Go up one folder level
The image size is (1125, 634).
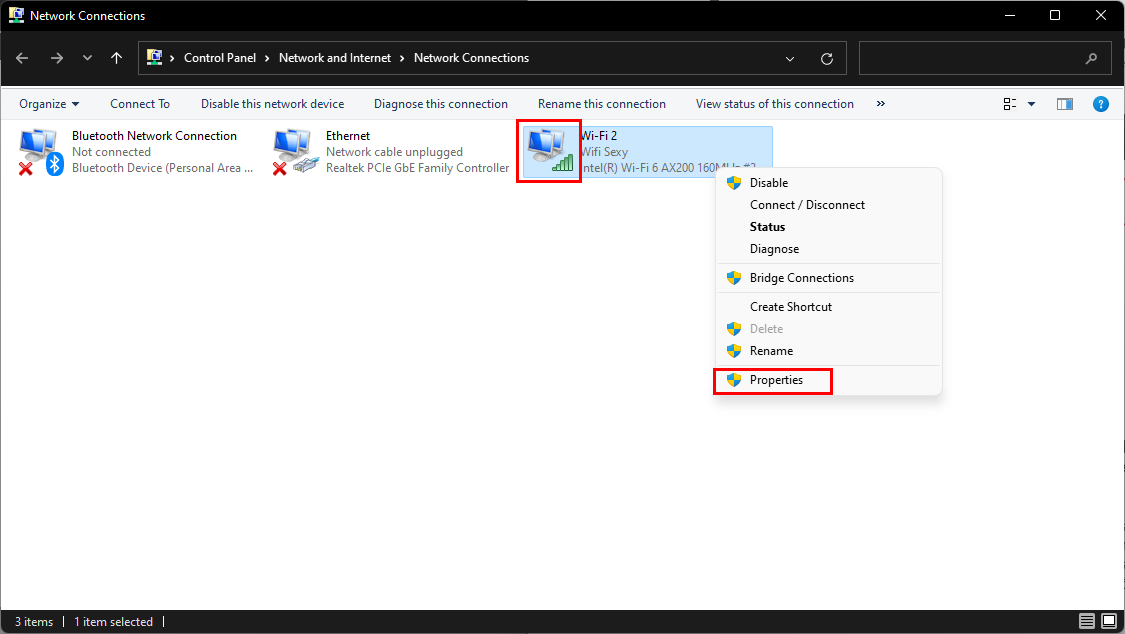click(116, 58)
